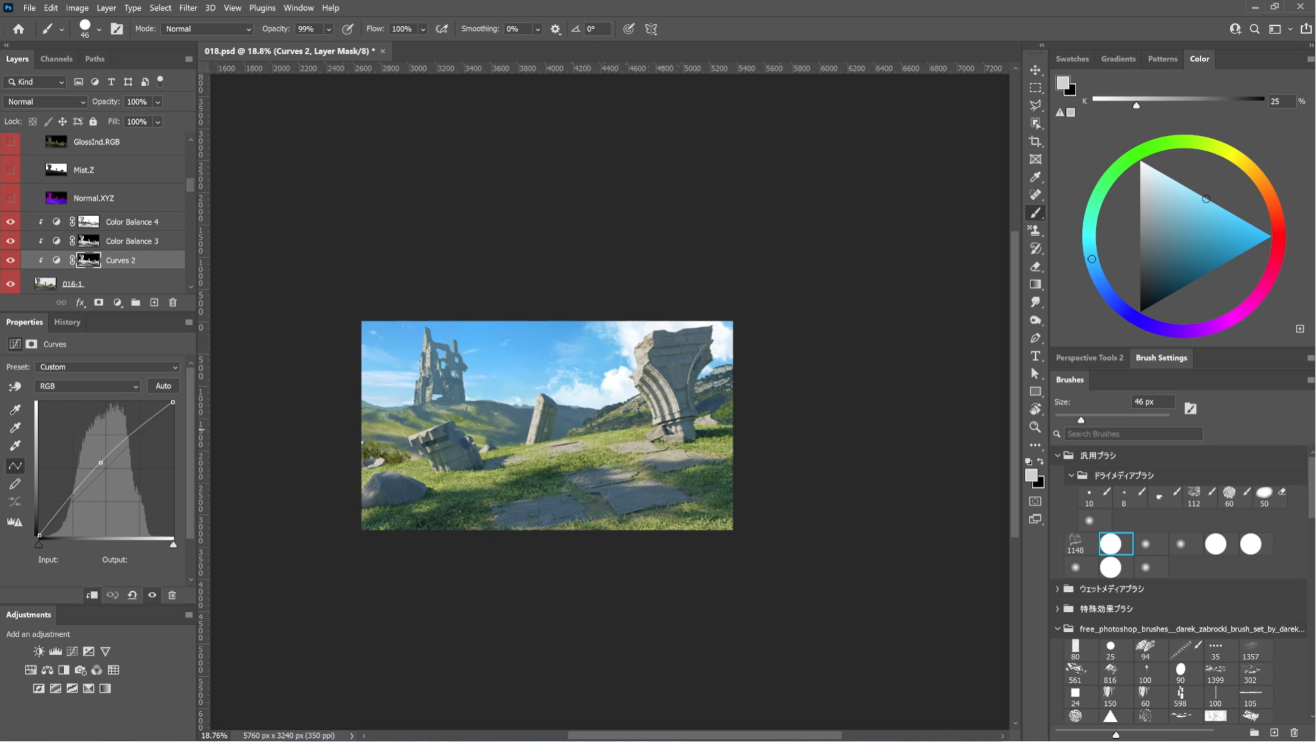Add a layer mask from Layers panel
The image size is (1316, 742).
(98, 302)
